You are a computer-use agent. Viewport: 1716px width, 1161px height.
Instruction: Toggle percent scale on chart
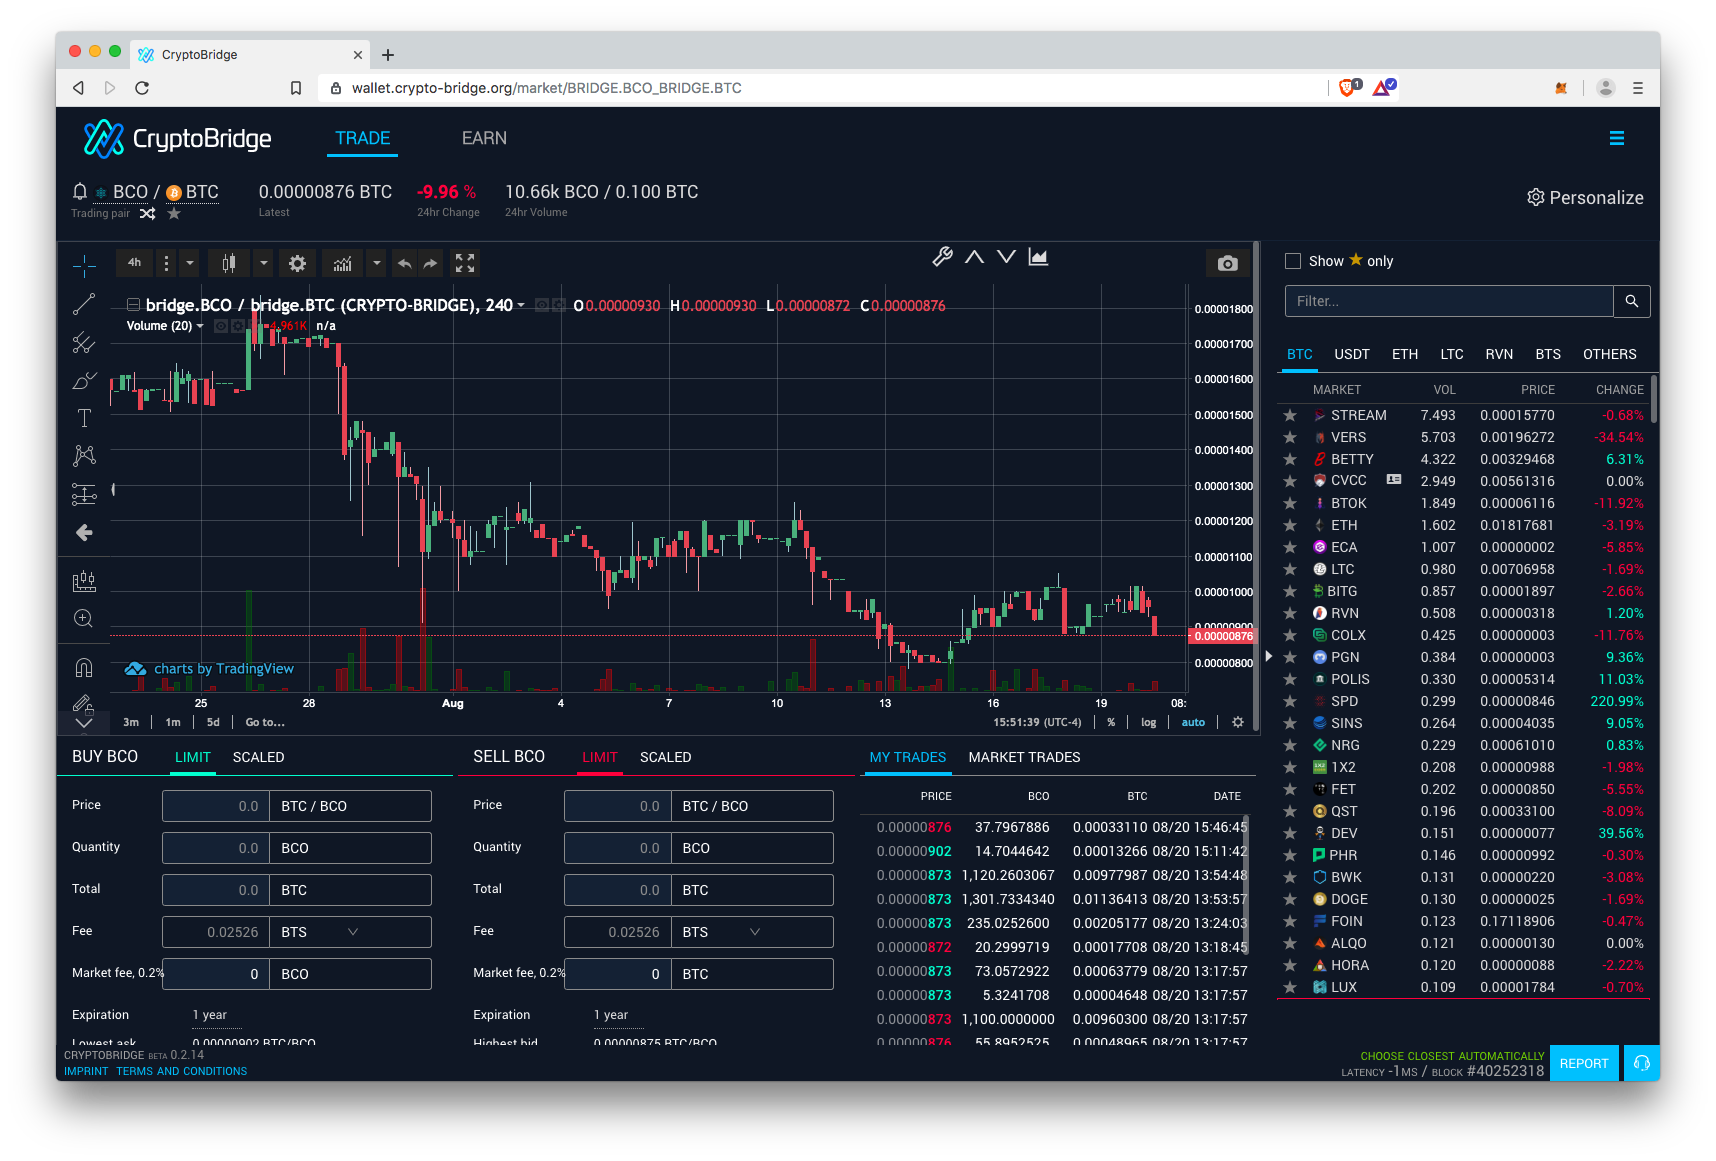point(1111,722)
